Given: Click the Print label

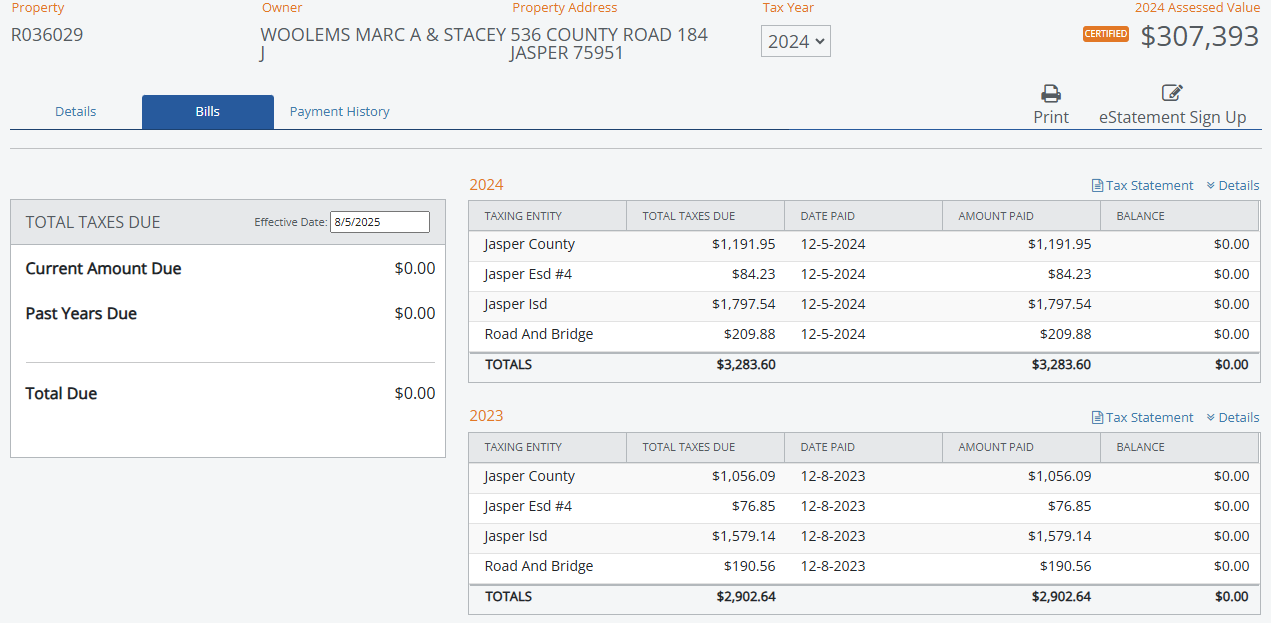Looking at the screenshot, I should 1050,117.
